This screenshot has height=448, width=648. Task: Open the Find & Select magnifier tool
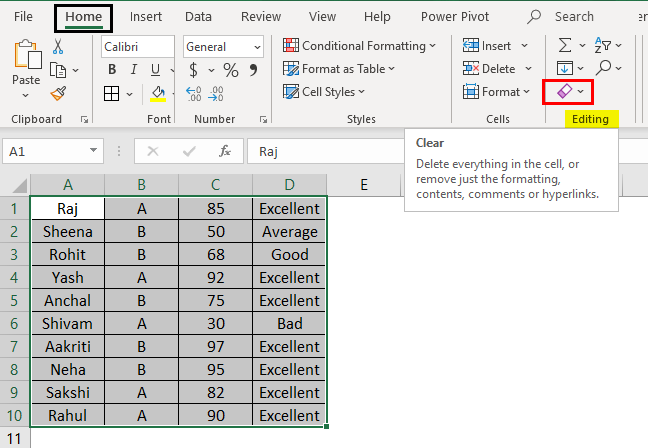pos(603,69)
